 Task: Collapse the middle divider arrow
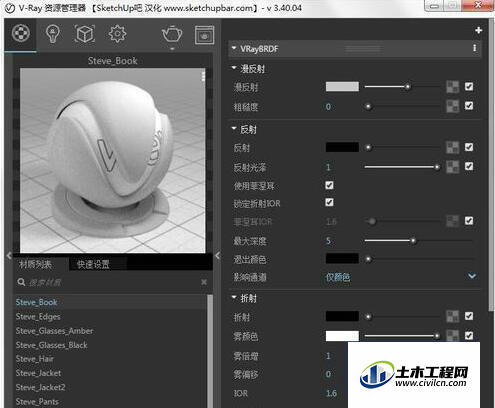(x=217, y=256)
